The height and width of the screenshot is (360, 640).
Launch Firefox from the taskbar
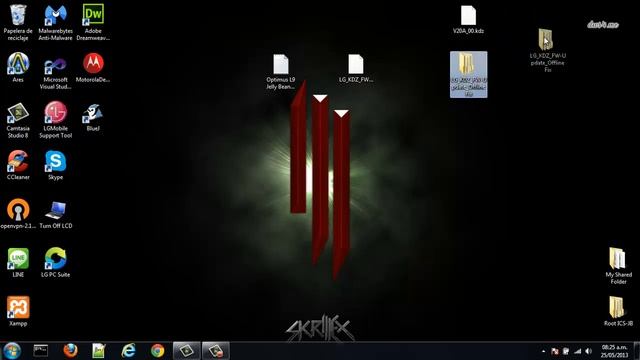coord(70,351)
